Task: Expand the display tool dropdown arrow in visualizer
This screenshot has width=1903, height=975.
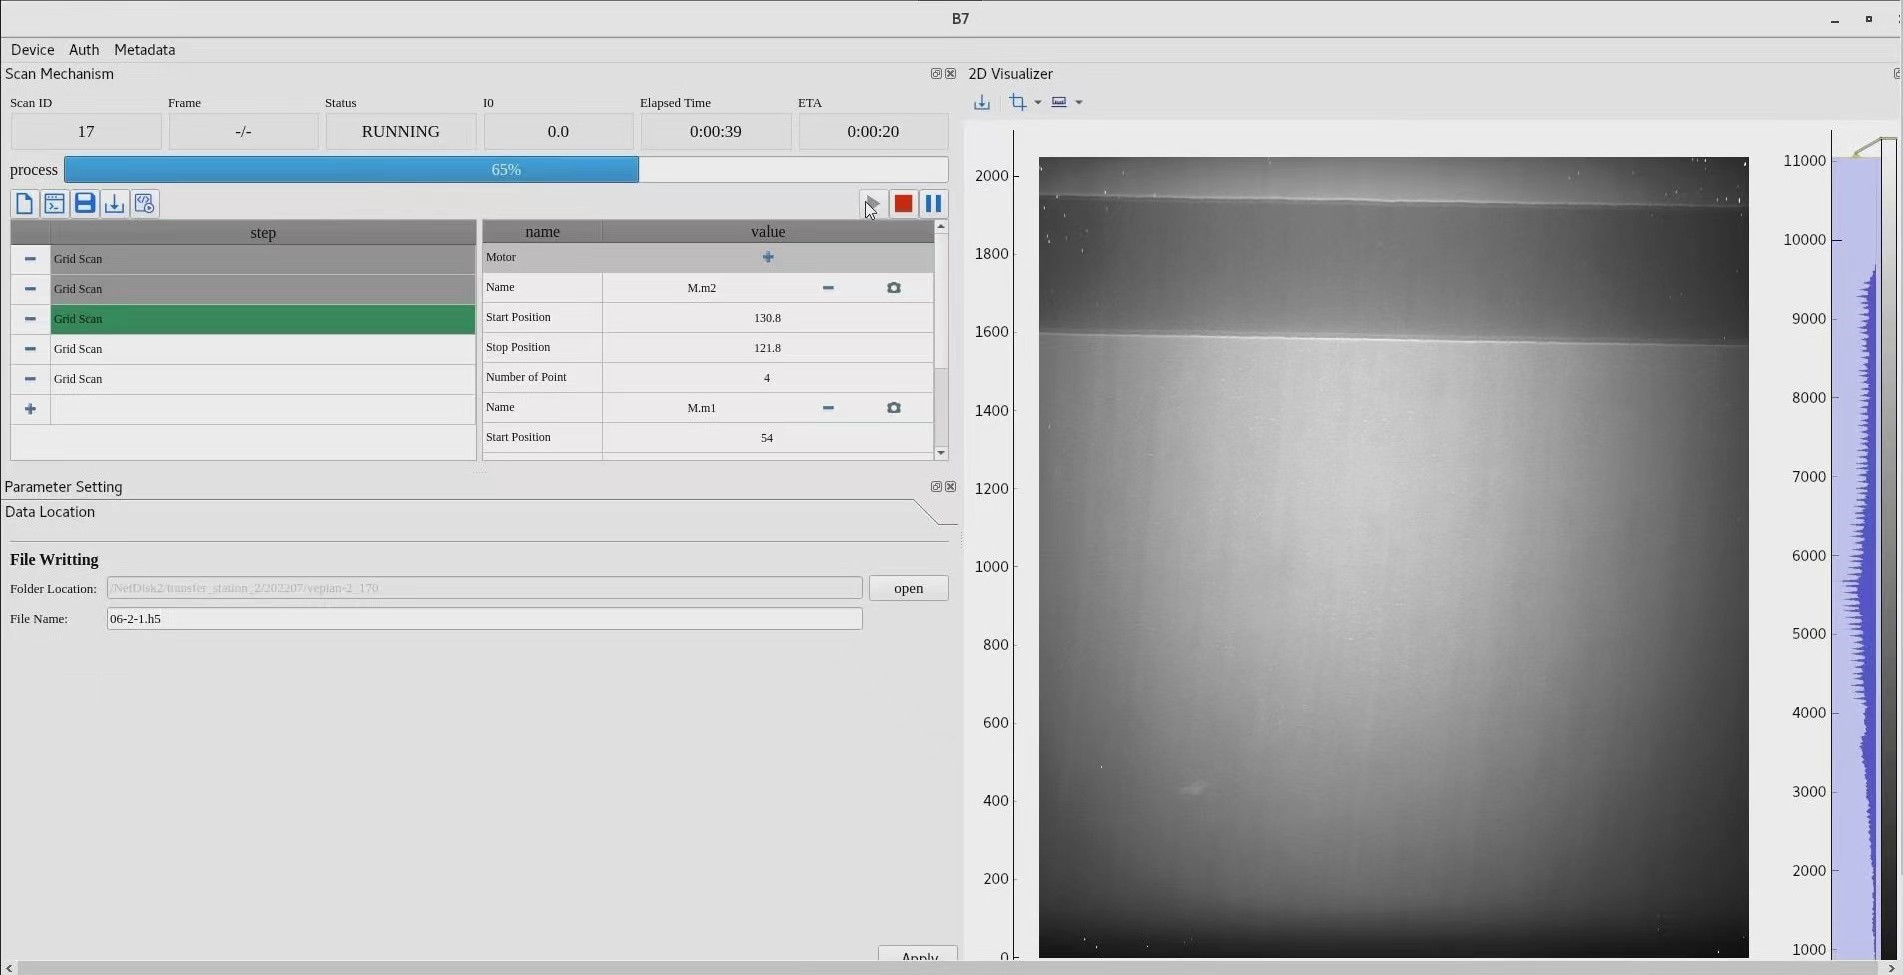Action: [1079, 102]
